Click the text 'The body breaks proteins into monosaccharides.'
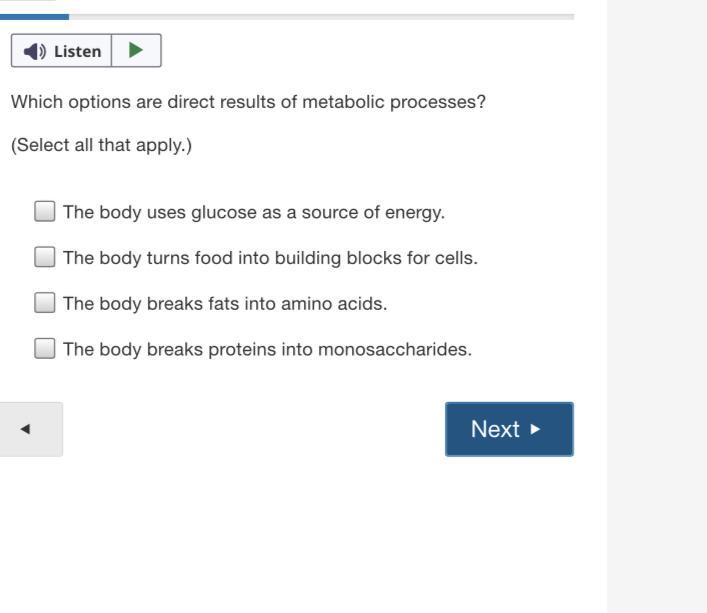Screen dimensions: 707x613 pyautogui.click(x=267, y=350)
